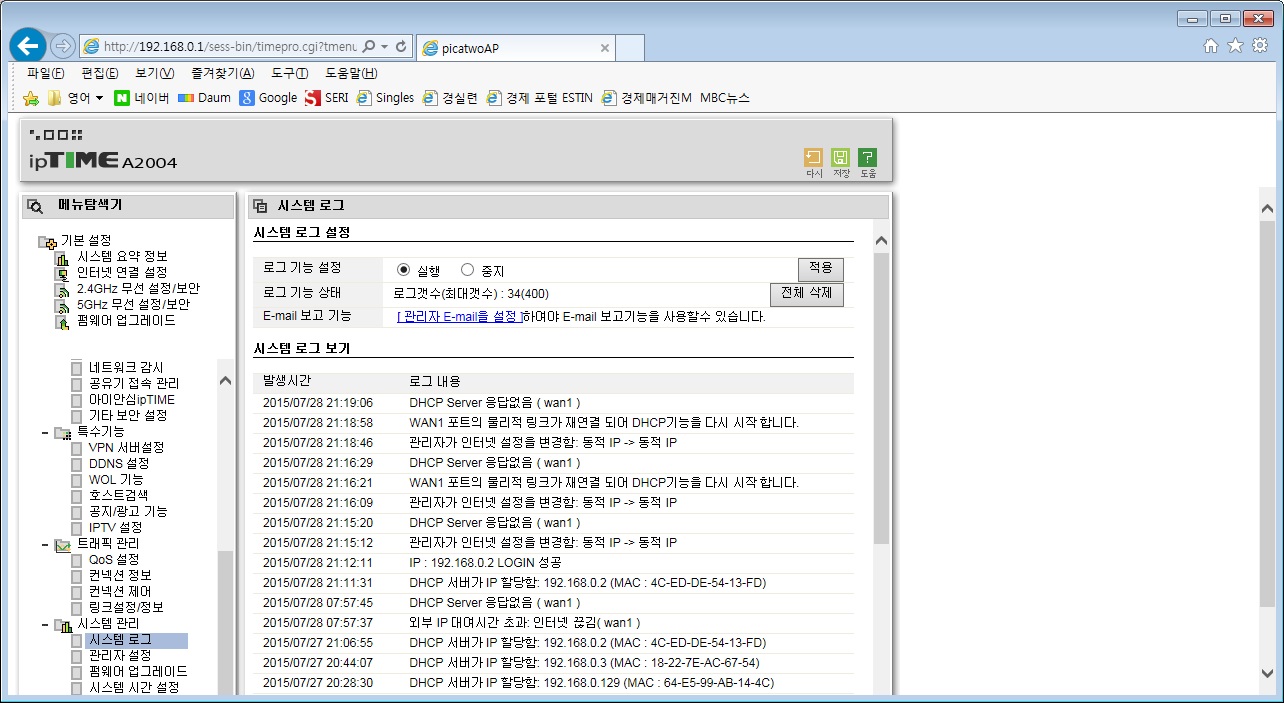Open the 영어 favorites folder dropdown
The image size is (1284, 703).
pyautogui.click(x=76, y=98)
